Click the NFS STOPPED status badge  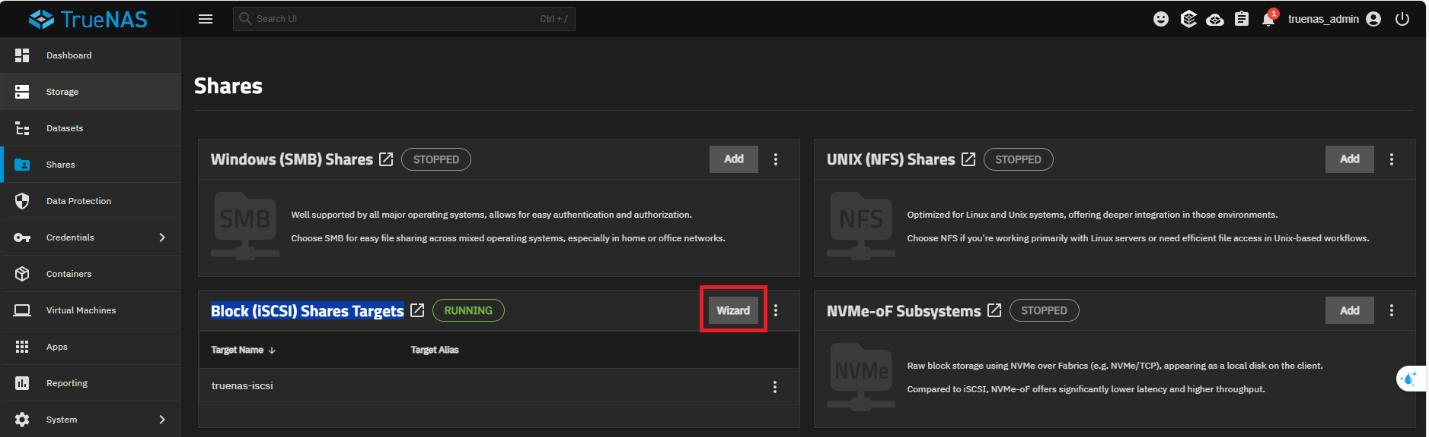pos(1018,159)
